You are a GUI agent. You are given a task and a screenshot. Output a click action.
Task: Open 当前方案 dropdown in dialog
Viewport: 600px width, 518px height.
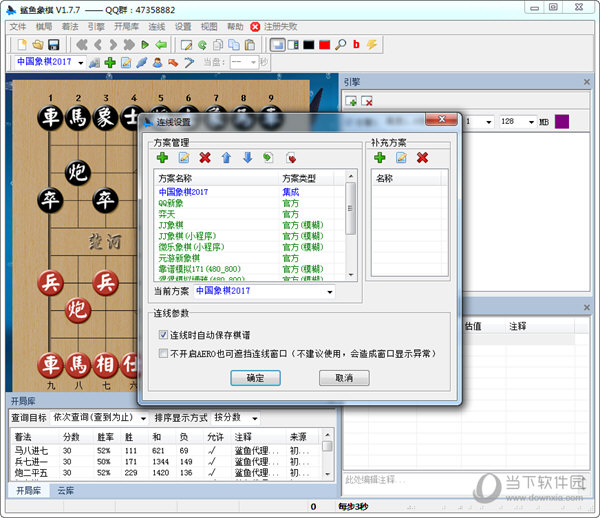[329, 292]
